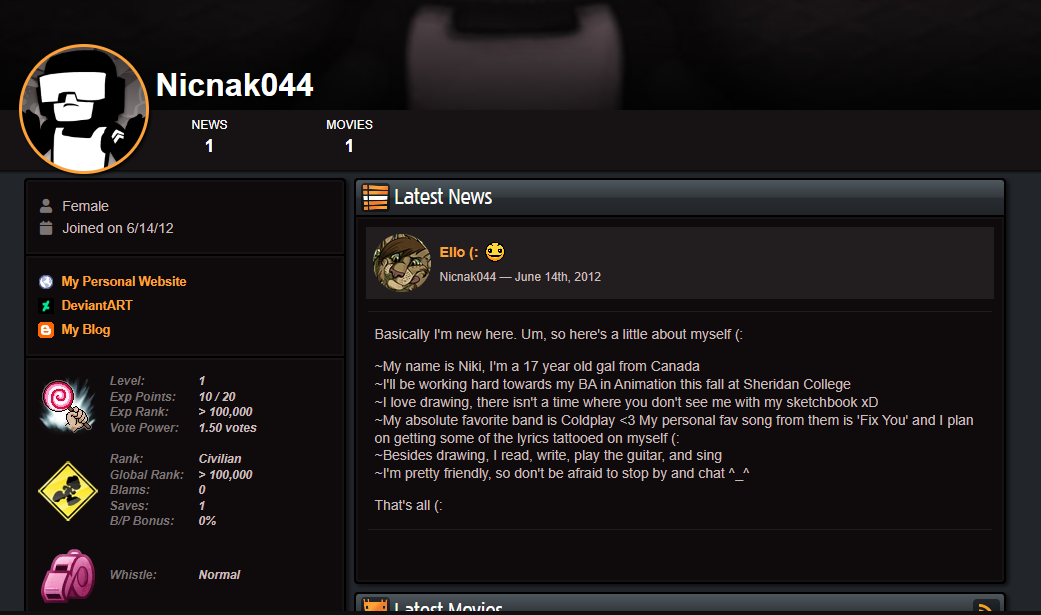Click the Nicnak044 profile avatar
This screenshot has height=615, width=1041.
(84, 109)
